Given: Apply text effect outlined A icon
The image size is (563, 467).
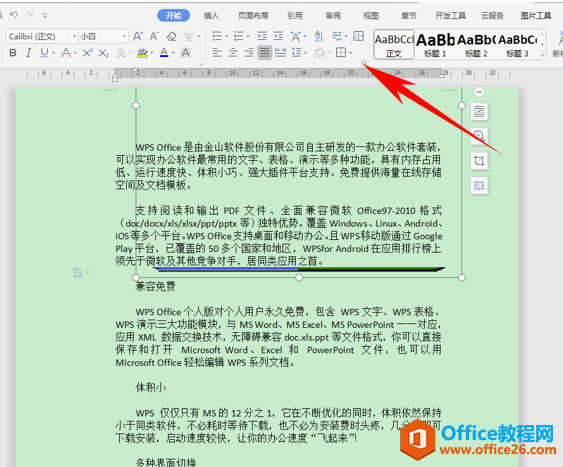Looking at the screenshot, I should pyautogui.click(x=121, y=53).
